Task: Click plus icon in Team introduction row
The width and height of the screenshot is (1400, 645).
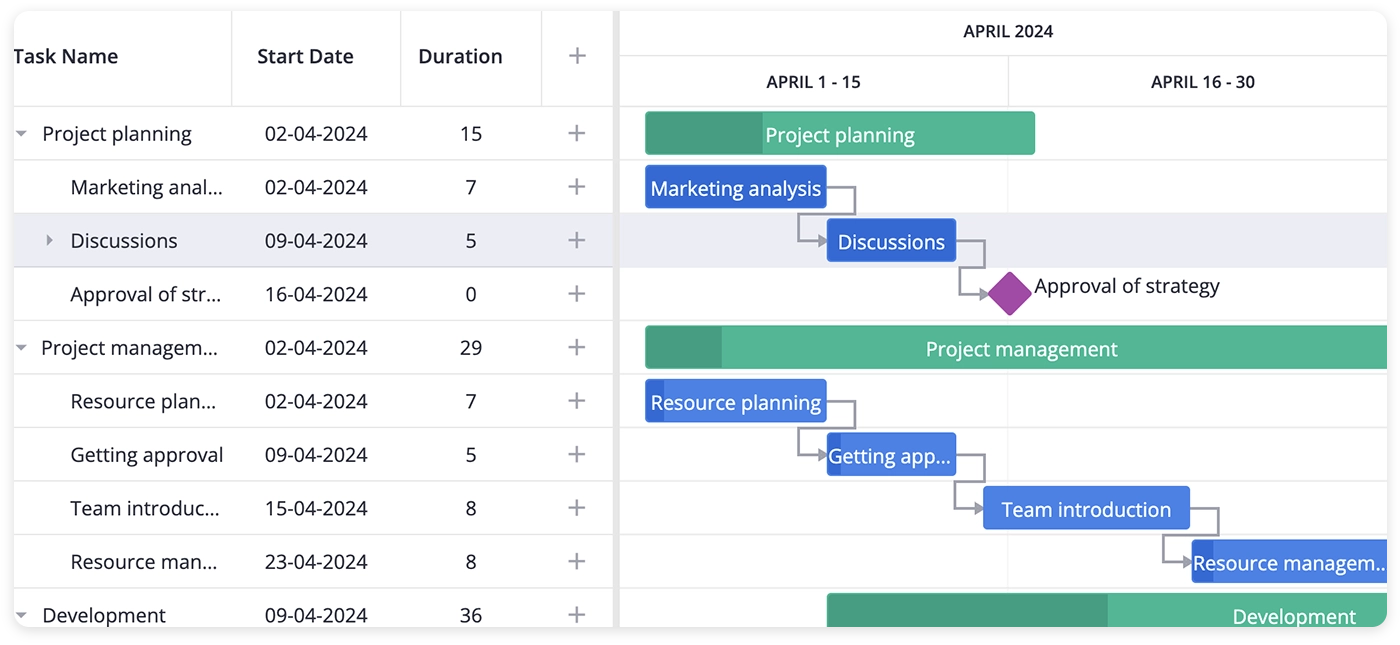Action: pyautogui.click(x=577, y=508)
